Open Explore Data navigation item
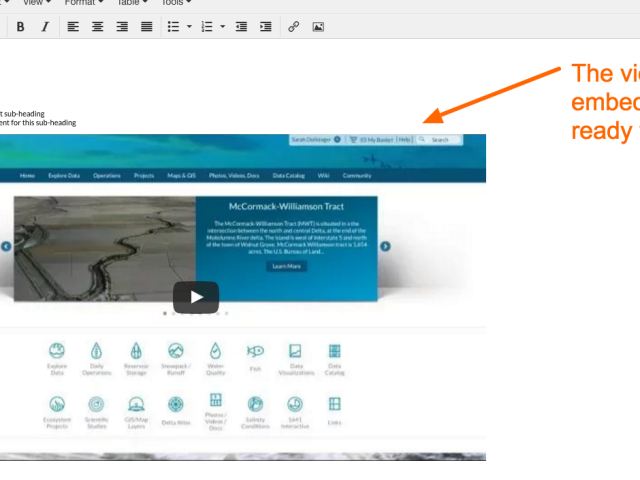 [x=64, y=176]
